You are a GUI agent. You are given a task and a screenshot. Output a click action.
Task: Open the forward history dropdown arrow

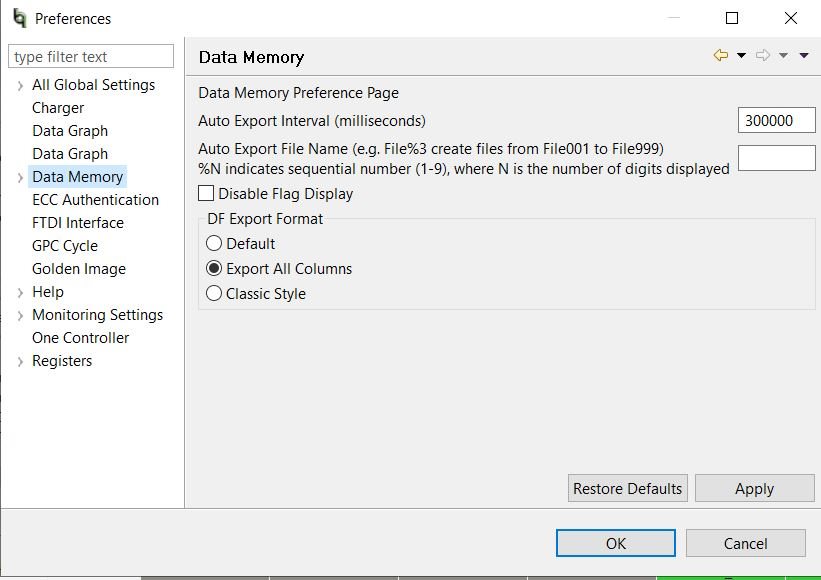tap(783, 55)
